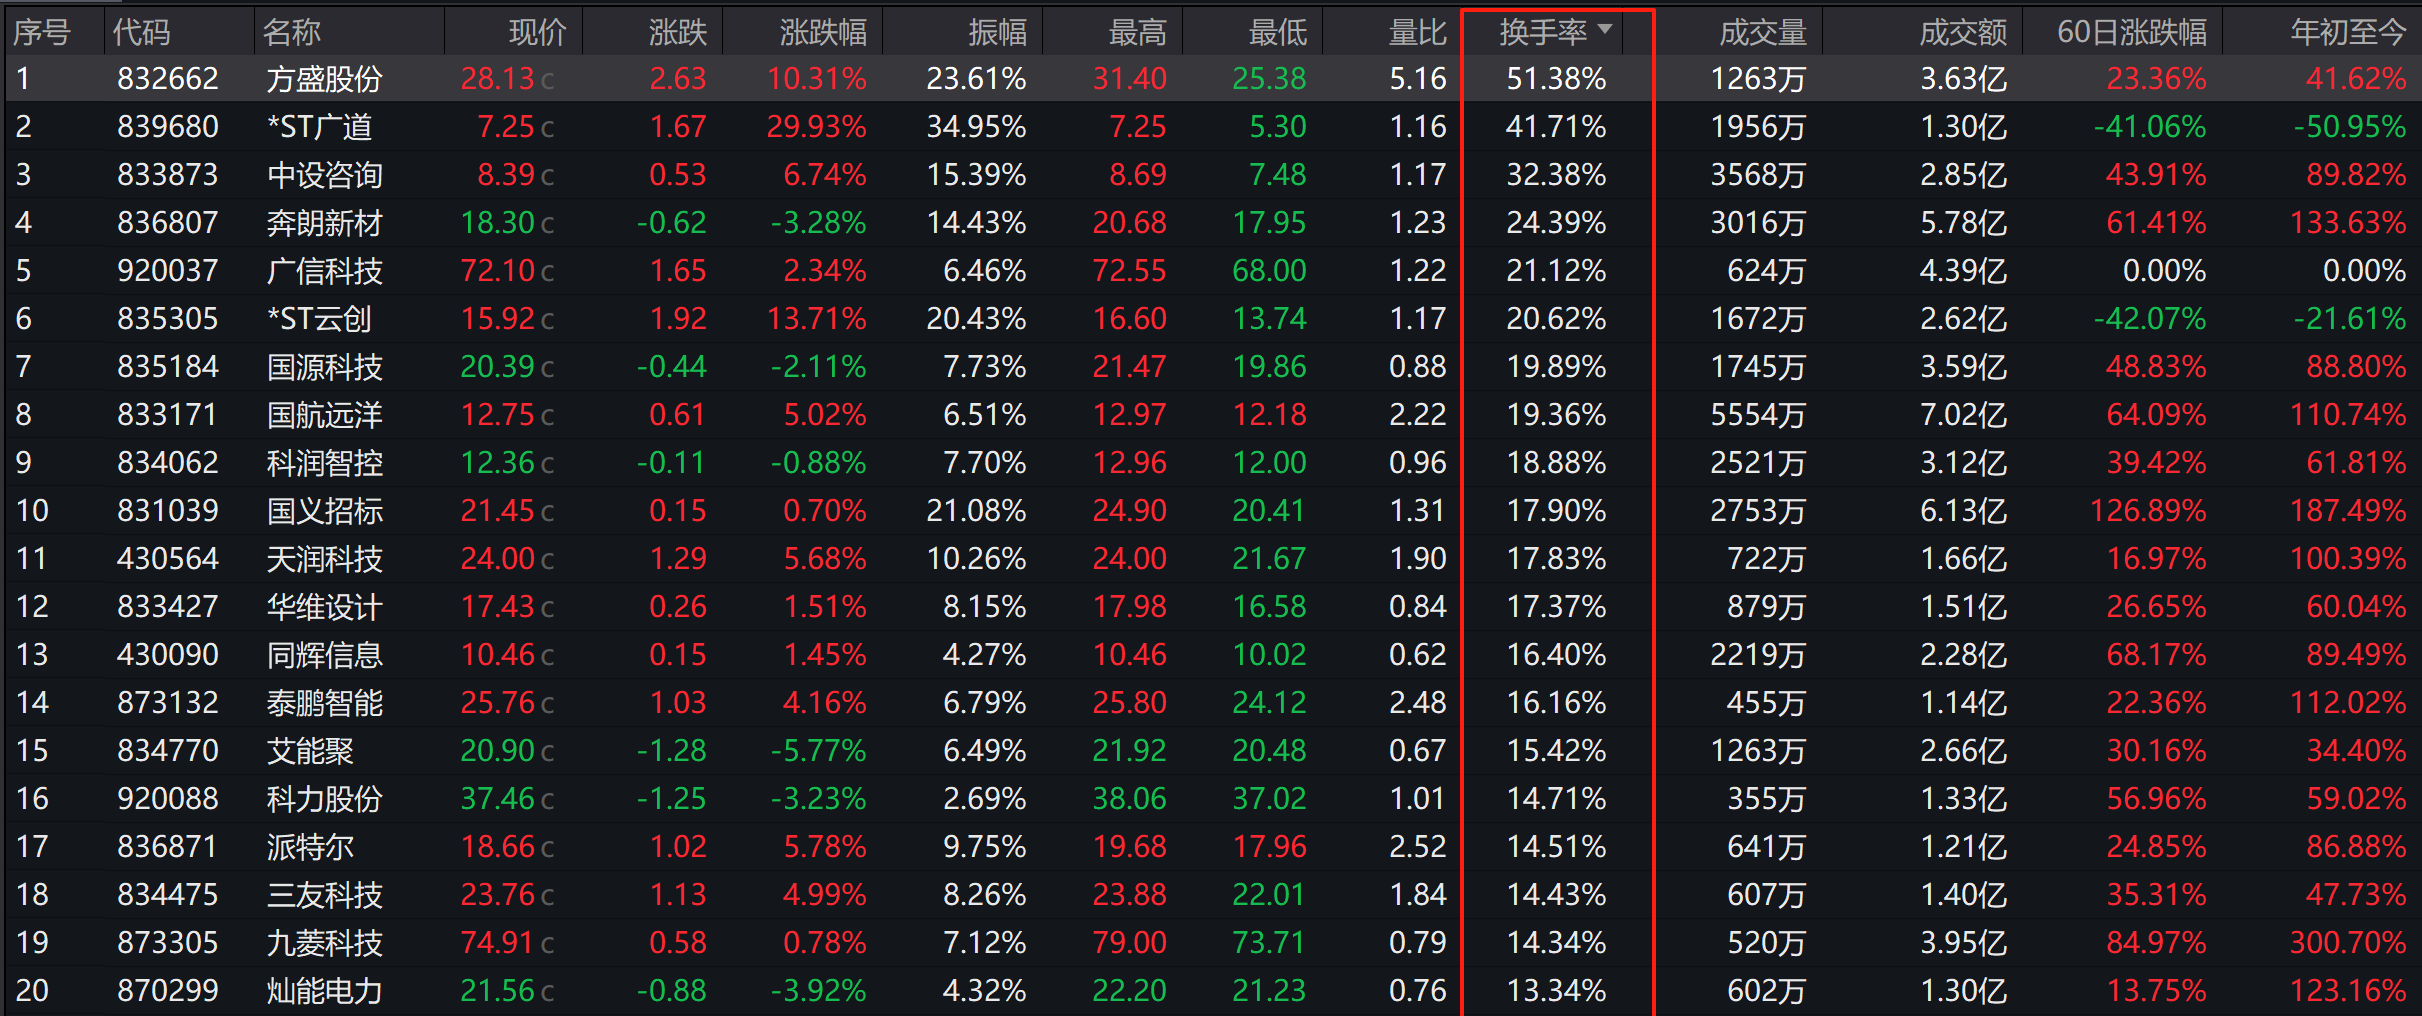Select stock name 奔朗新材
2422x1016 pixels.
pyautogui.click(x=325, y=223)
